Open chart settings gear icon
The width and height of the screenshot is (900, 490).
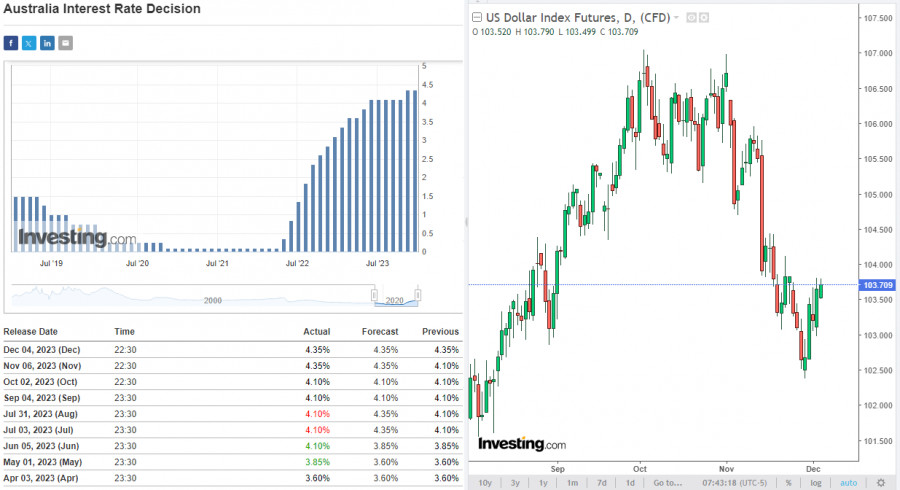click(x=880, y=483)
